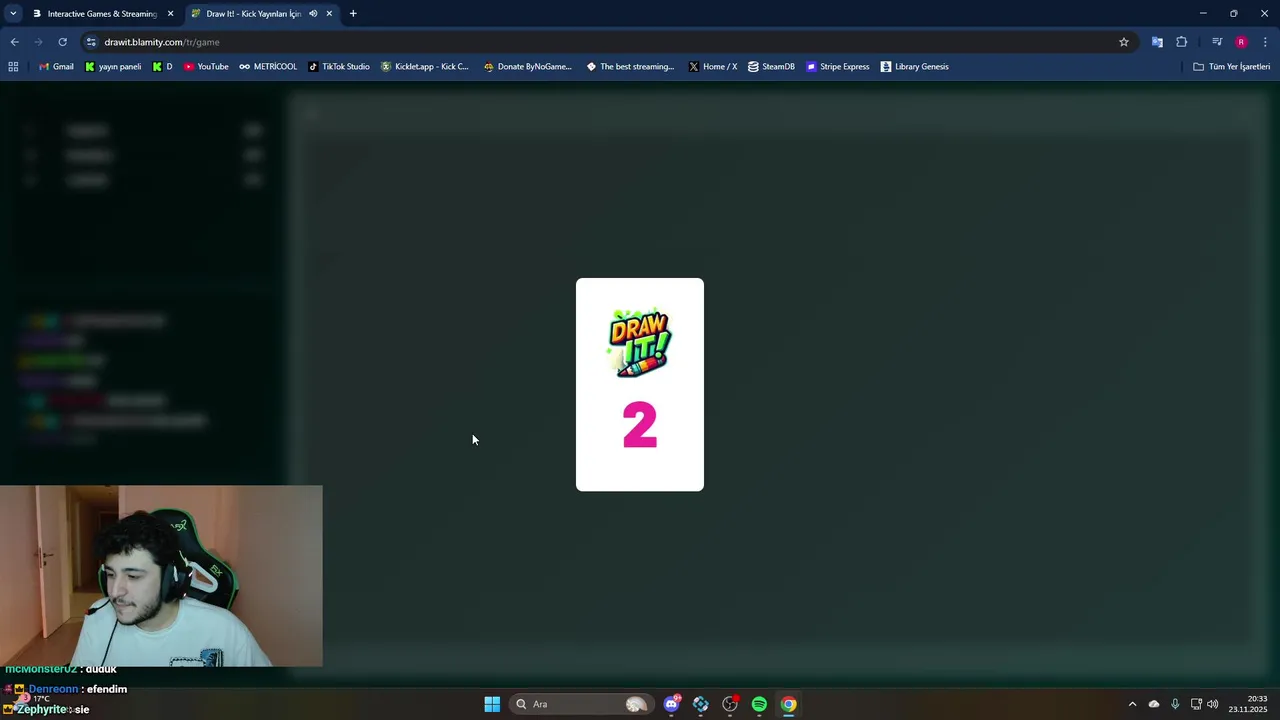The width and height of the screenshot is (1280, 720).
Task: View site information icon in address bar
Action: click(91, 42)
